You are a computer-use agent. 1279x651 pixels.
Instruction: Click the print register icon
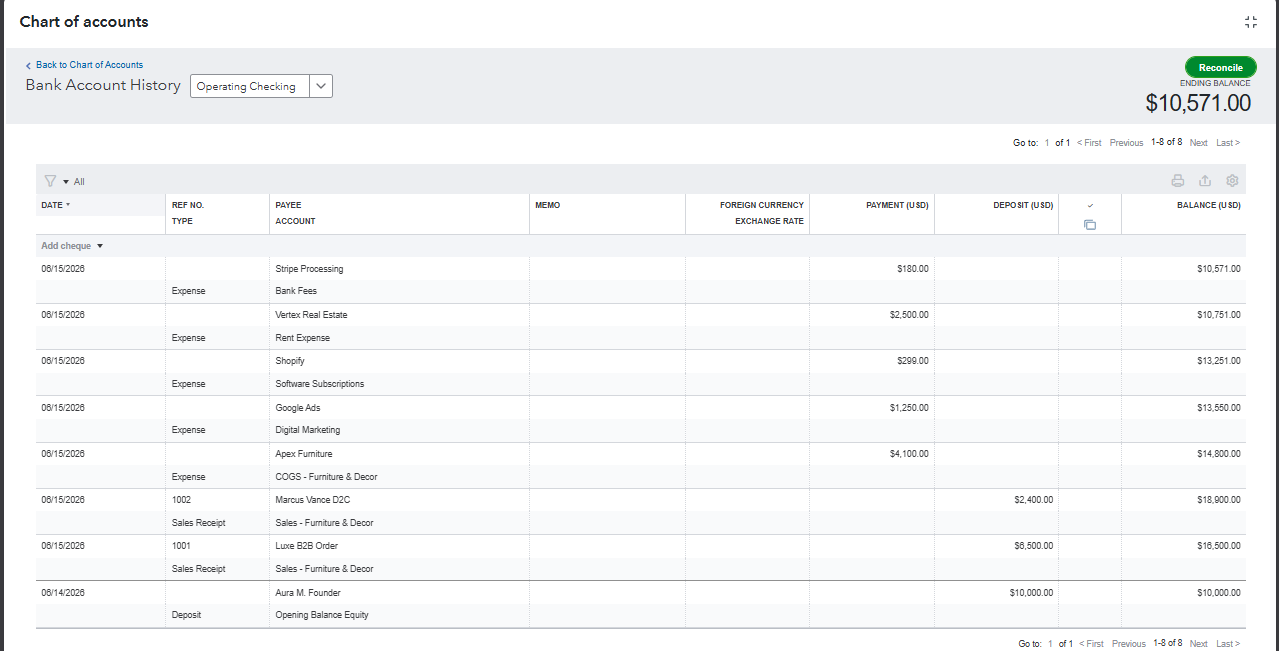[1178, 181]
